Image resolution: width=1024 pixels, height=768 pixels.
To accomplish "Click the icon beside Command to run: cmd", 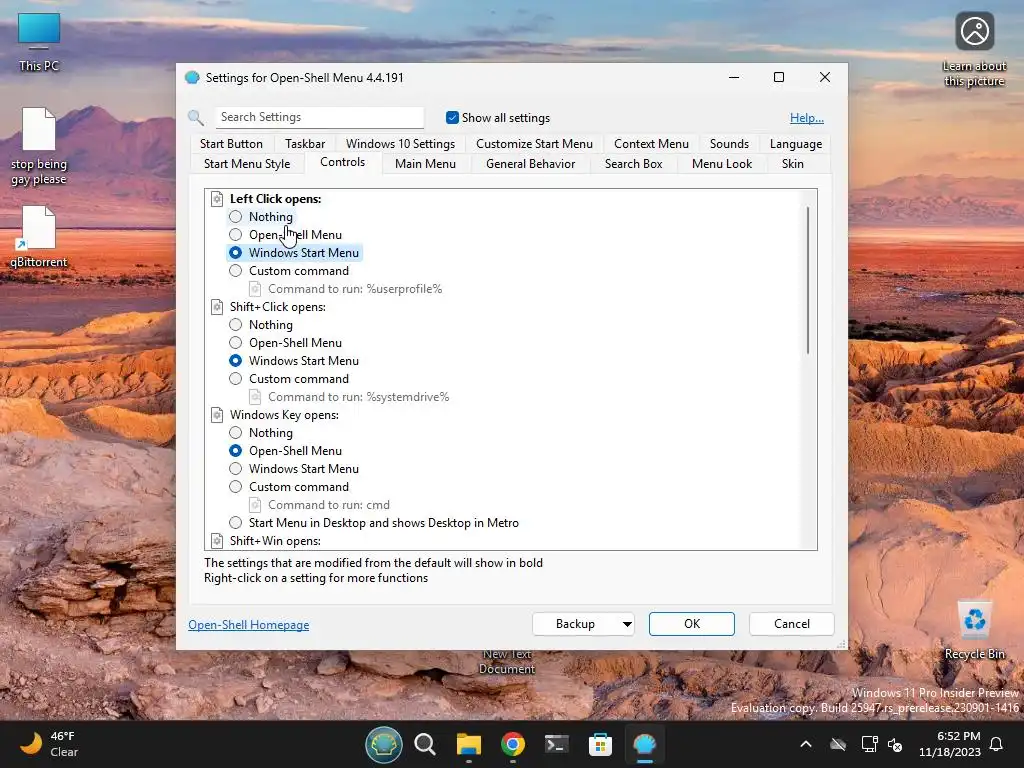I will coord(255,505).
